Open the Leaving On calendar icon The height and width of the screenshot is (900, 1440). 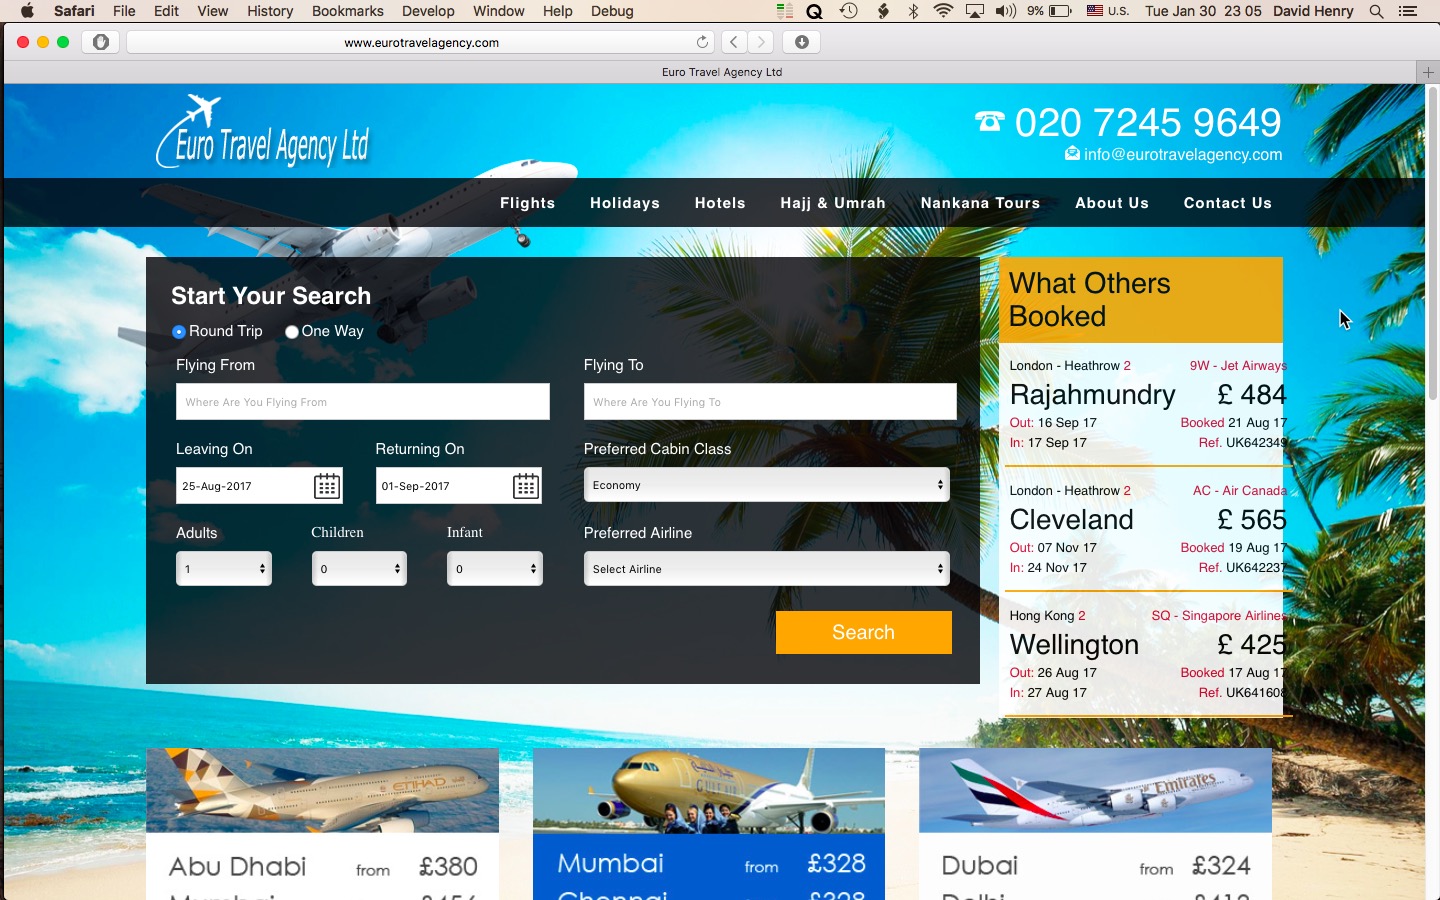(x=327, y=486)
